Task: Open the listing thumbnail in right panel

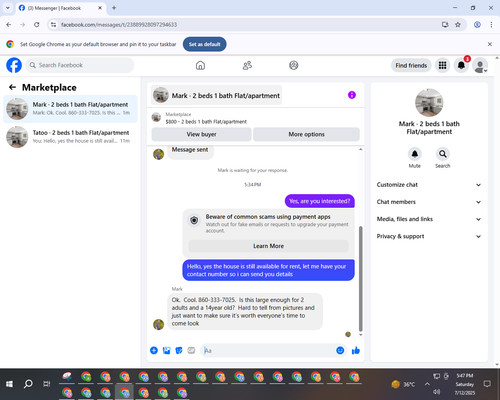Action: pos(429,103)
